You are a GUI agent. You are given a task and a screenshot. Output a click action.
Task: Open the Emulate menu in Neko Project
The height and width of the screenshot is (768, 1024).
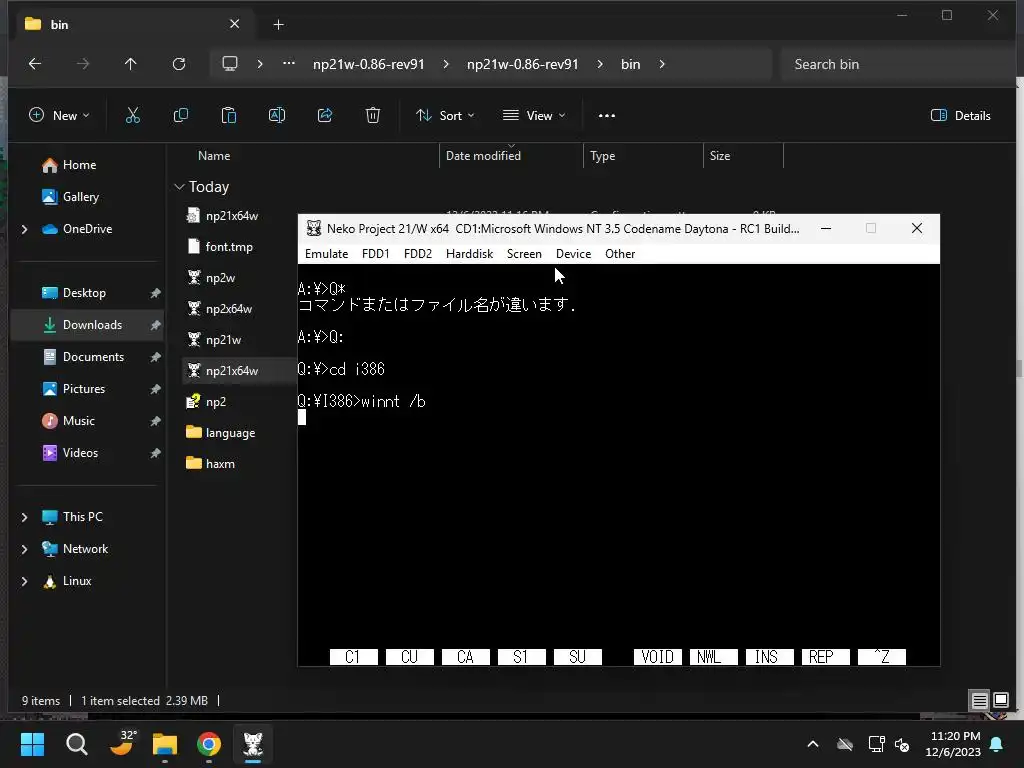(x=327, y=254)
